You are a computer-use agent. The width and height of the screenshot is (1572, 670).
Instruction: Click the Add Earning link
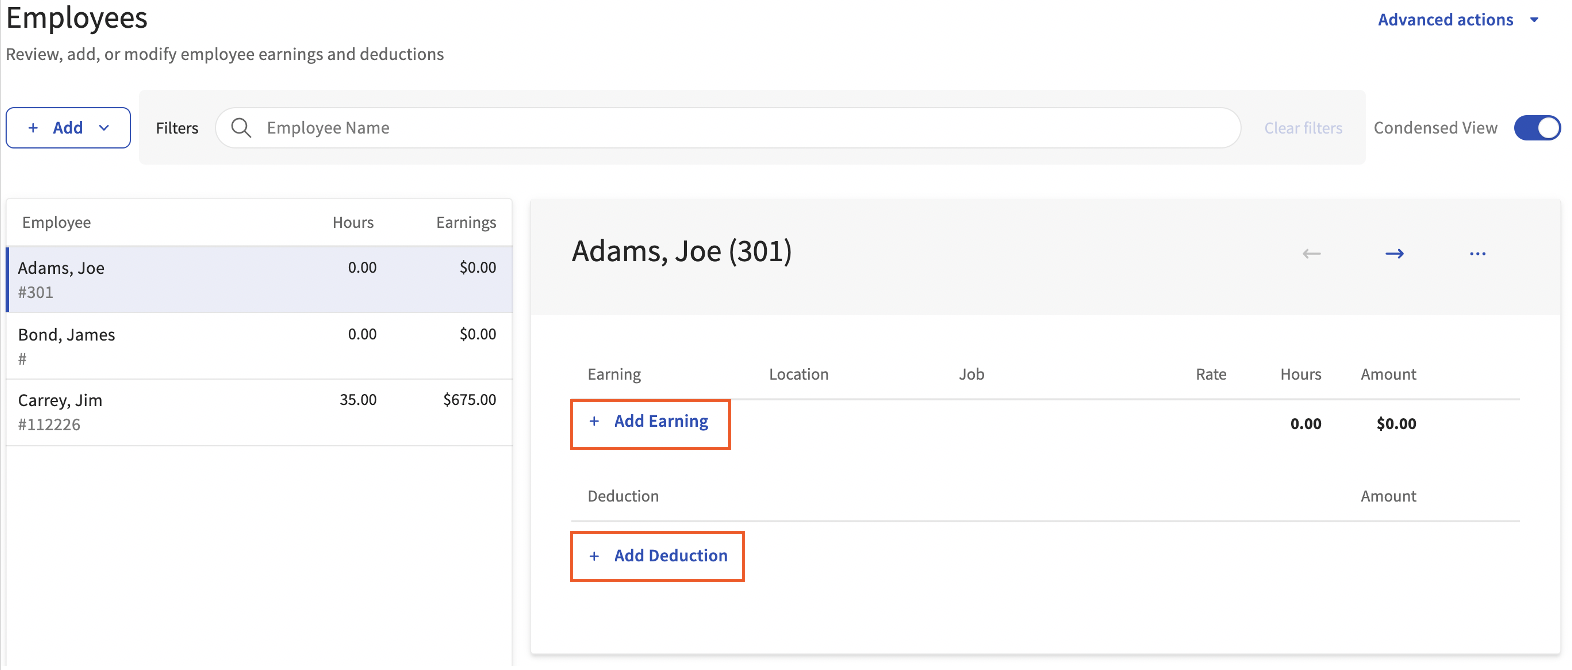(x=661, y=422)
